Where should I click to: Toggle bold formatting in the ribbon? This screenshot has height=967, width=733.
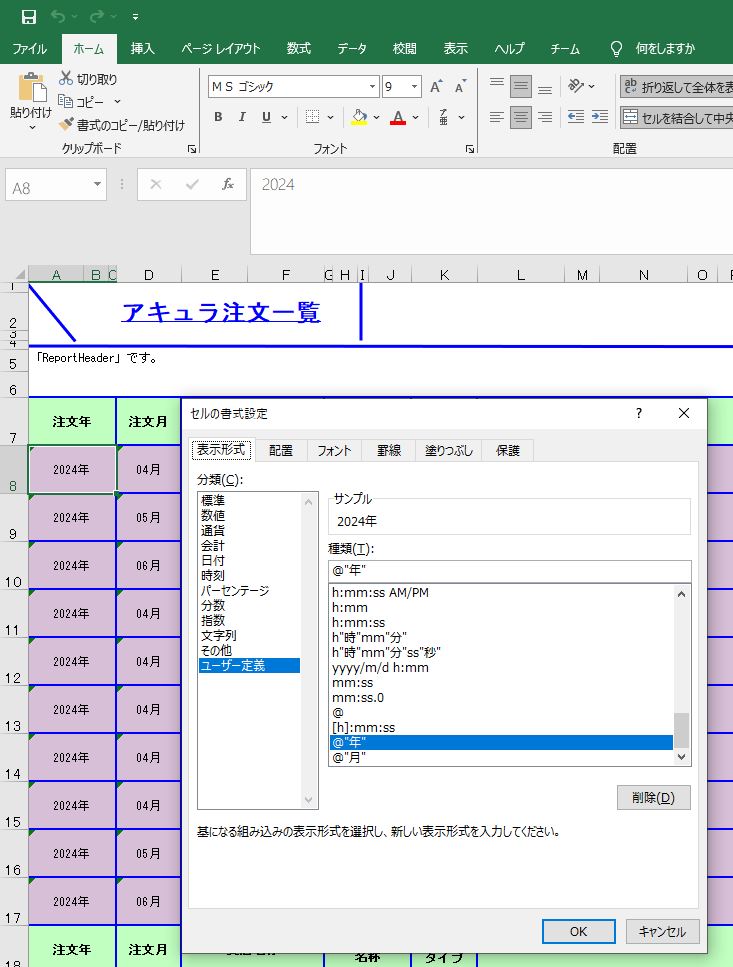(218, 117)
